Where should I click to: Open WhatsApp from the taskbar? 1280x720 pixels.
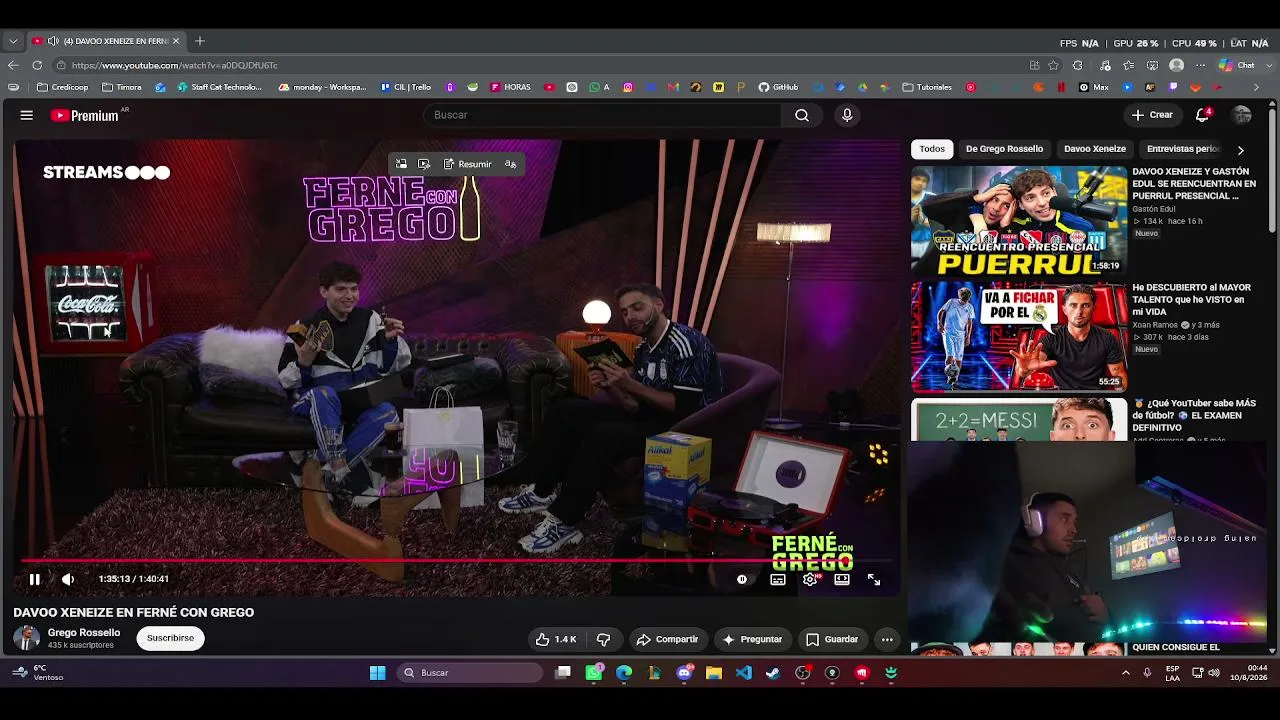click(x=594, y=673)
